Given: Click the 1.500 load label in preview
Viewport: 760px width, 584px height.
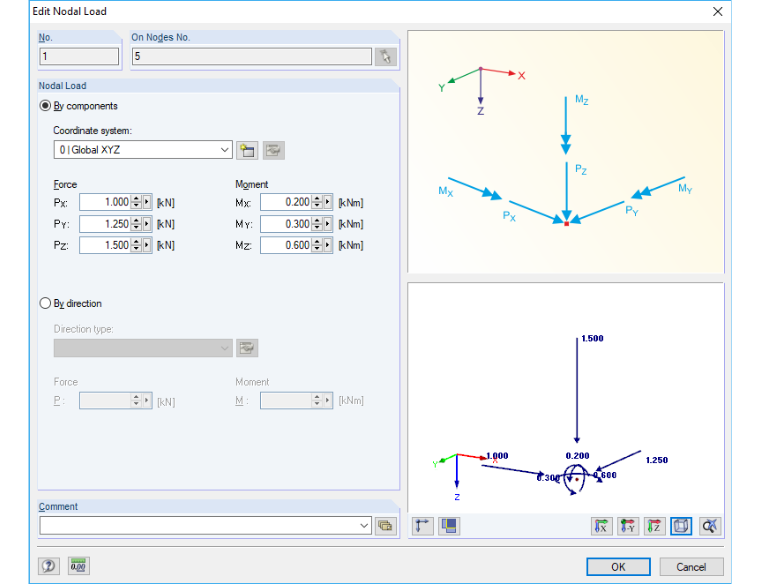Looking at the screenshot, I should [592, 338].
